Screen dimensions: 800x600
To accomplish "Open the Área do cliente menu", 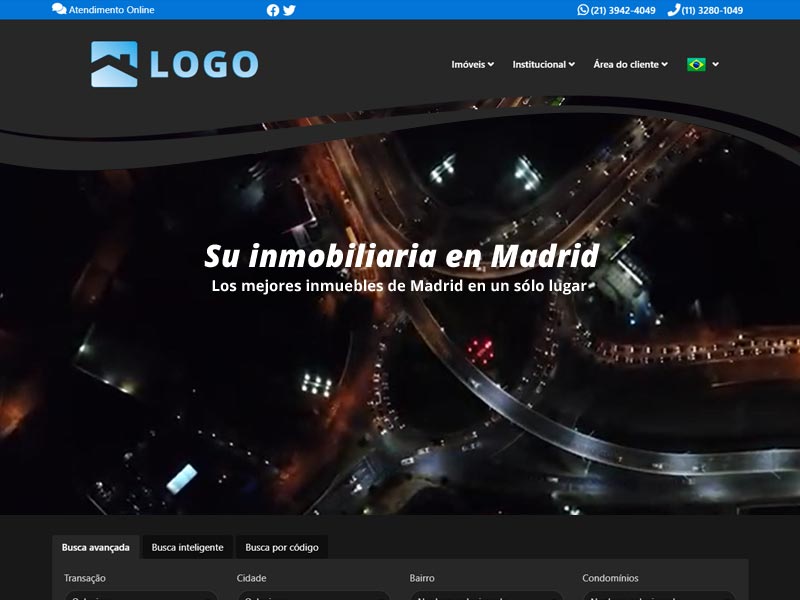I will (x=631, y=64).
